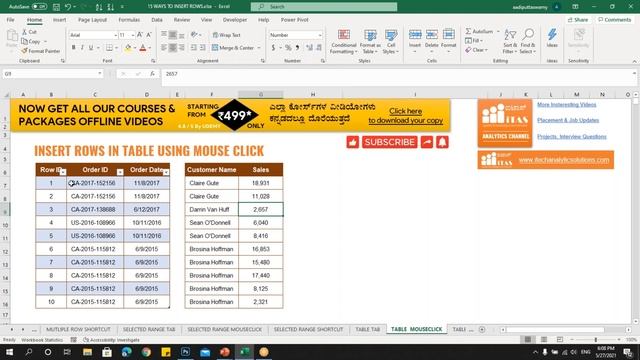The height and width of the screenshot is (360, 640).
Task: Click the thumbs-up like icon
Action: (353, 142)
